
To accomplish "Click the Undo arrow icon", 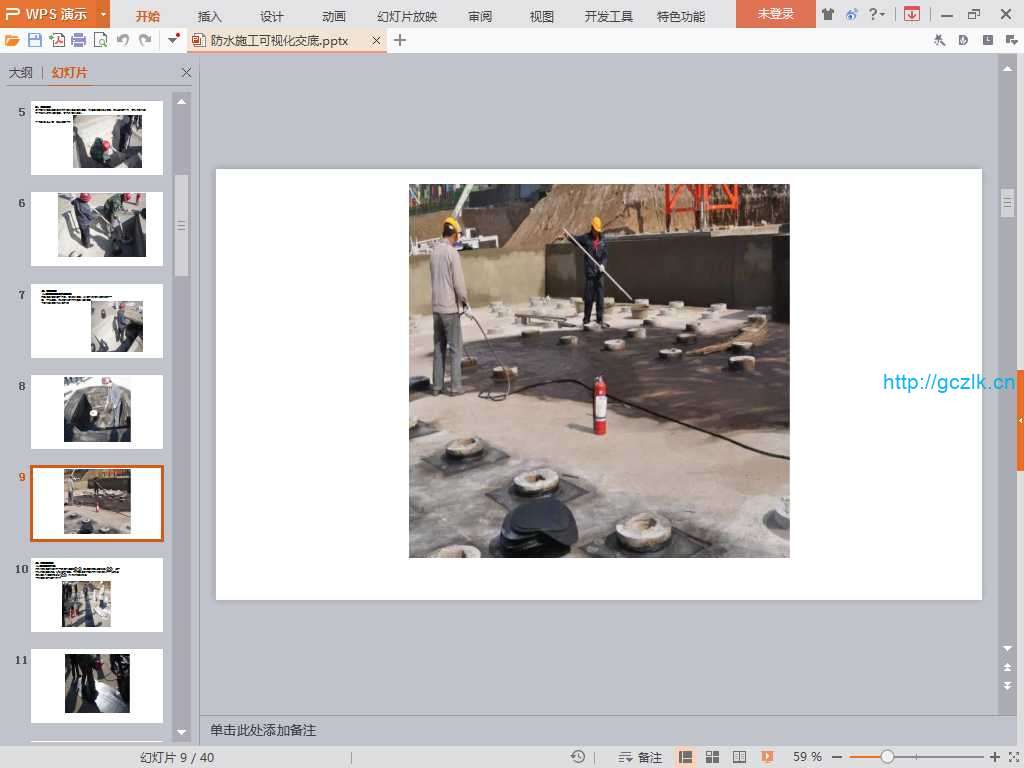I will [123, 40].
